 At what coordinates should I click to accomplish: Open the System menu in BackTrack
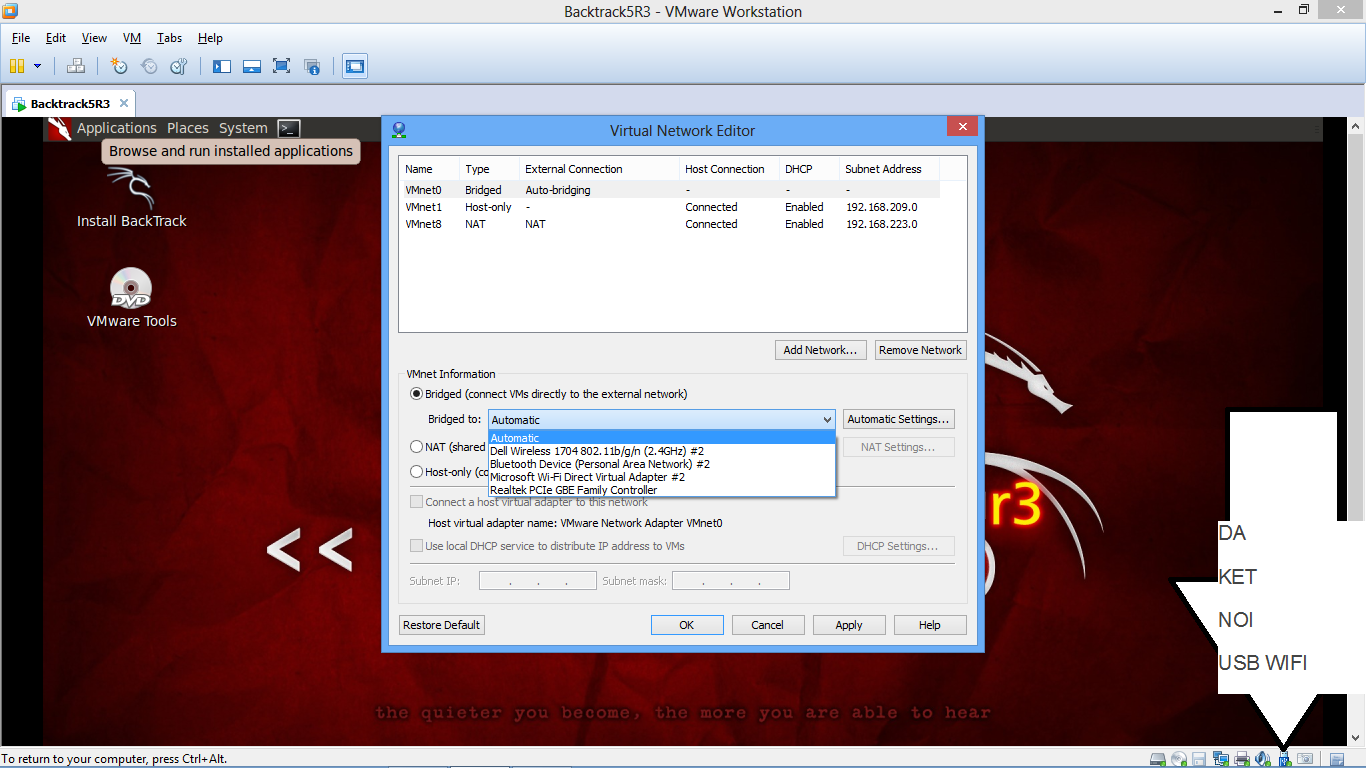(243, 128)
